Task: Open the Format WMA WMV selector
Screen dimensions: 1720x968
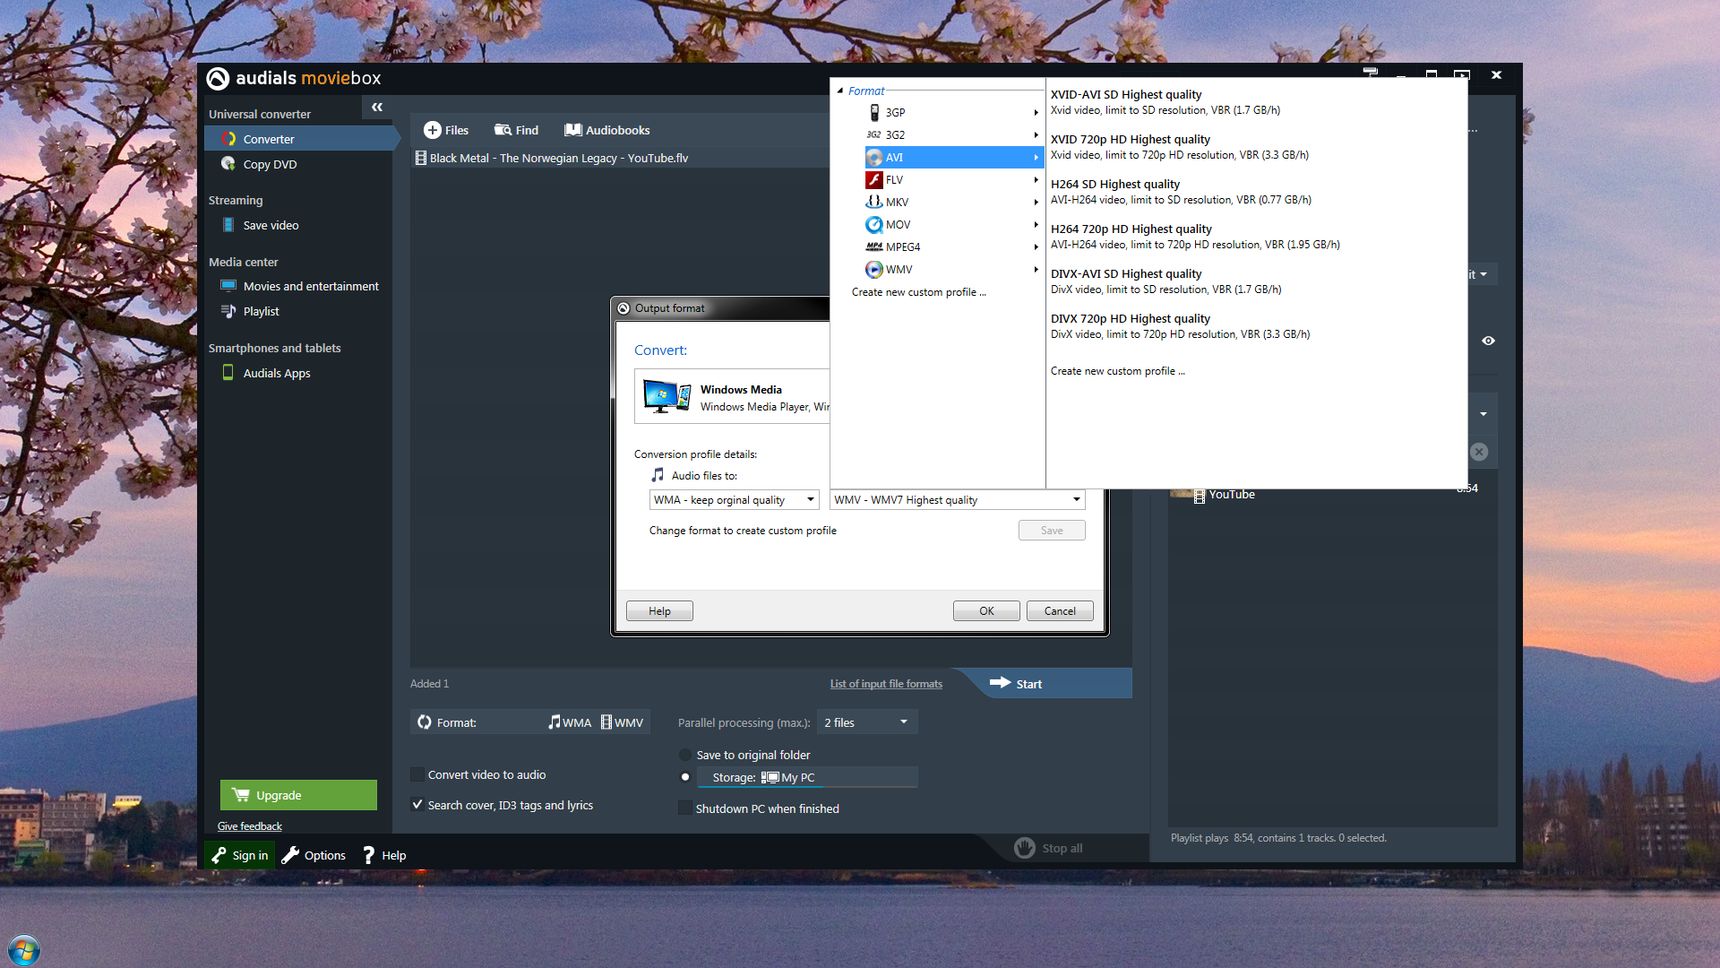Action: pyautogui.click(x=530, y=722)
